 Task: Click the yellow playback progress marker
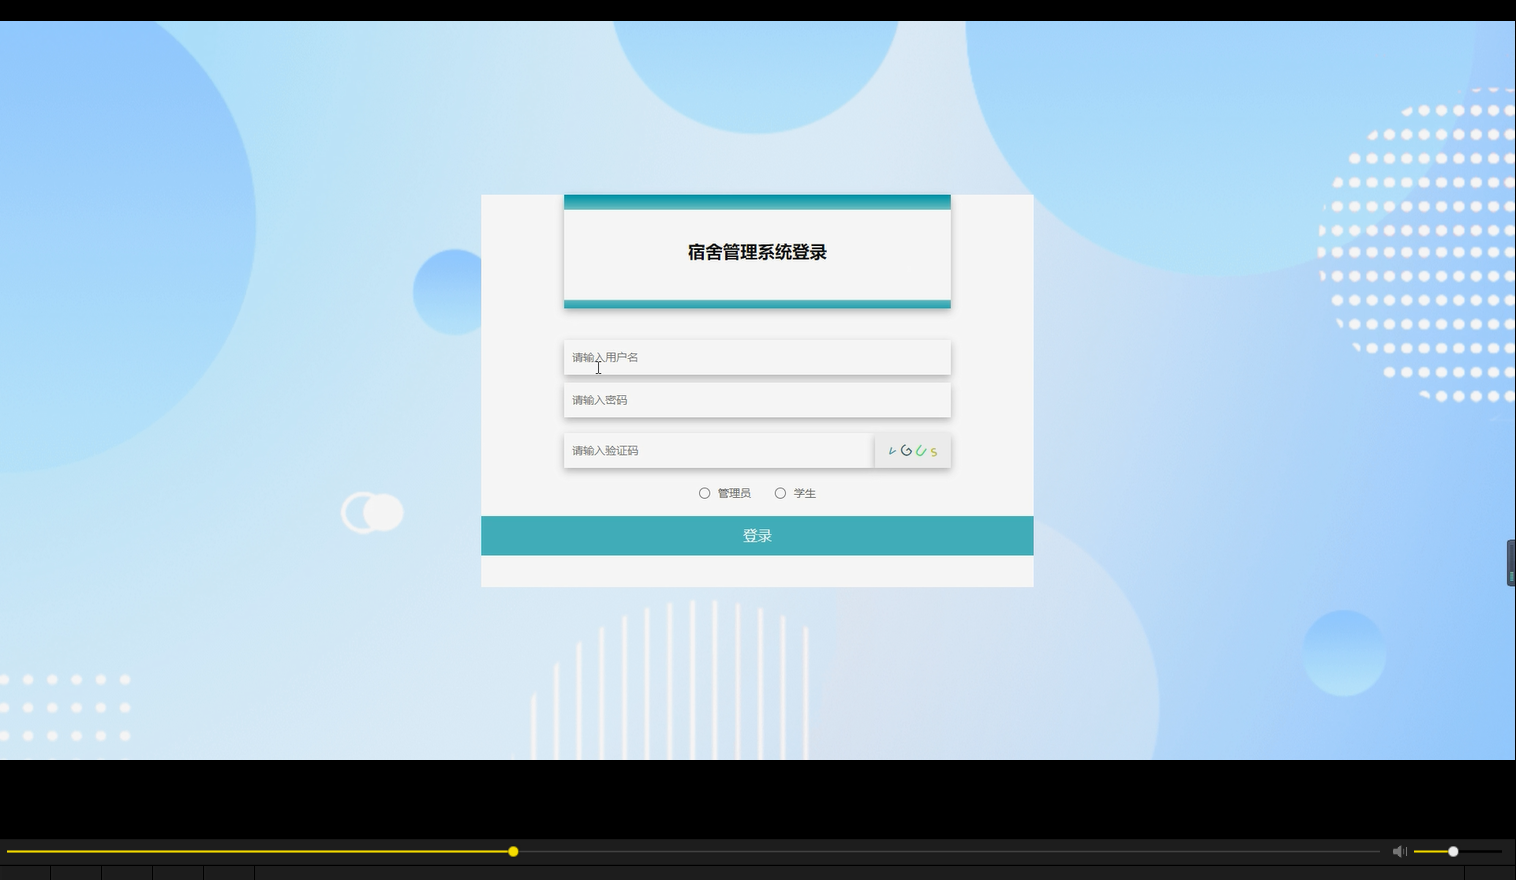(x=513, y=851)
